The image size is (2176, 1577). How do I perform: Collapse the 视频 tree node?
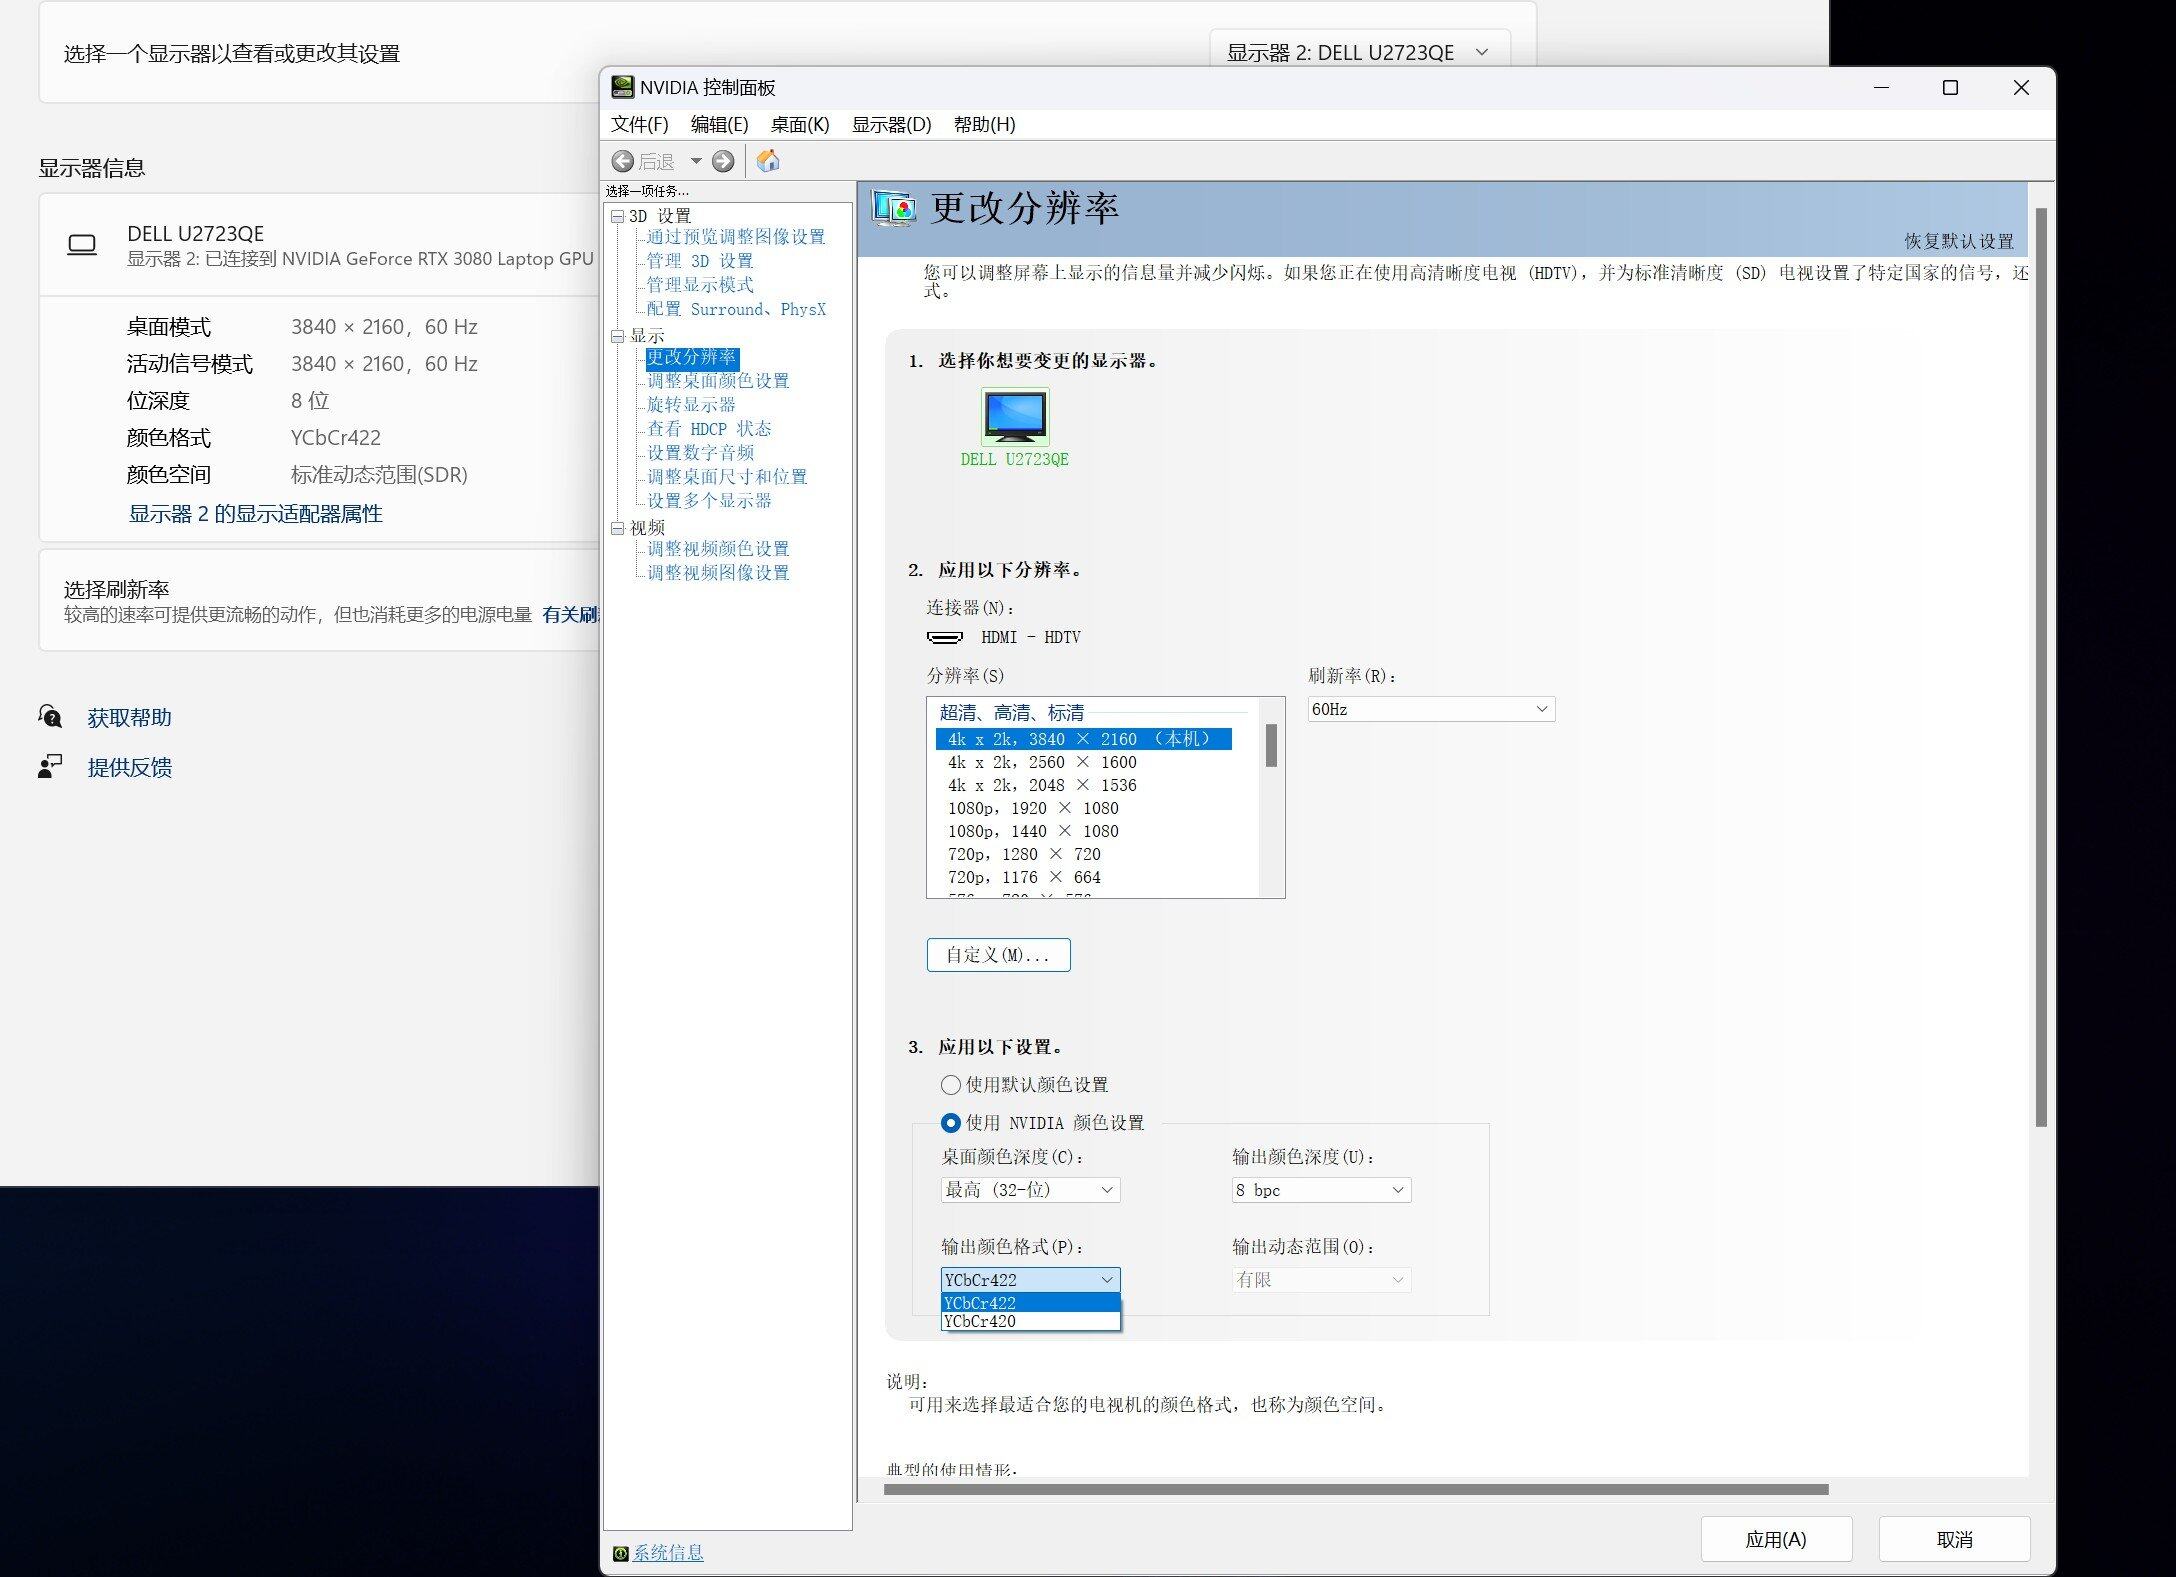[x=617, y=528]
